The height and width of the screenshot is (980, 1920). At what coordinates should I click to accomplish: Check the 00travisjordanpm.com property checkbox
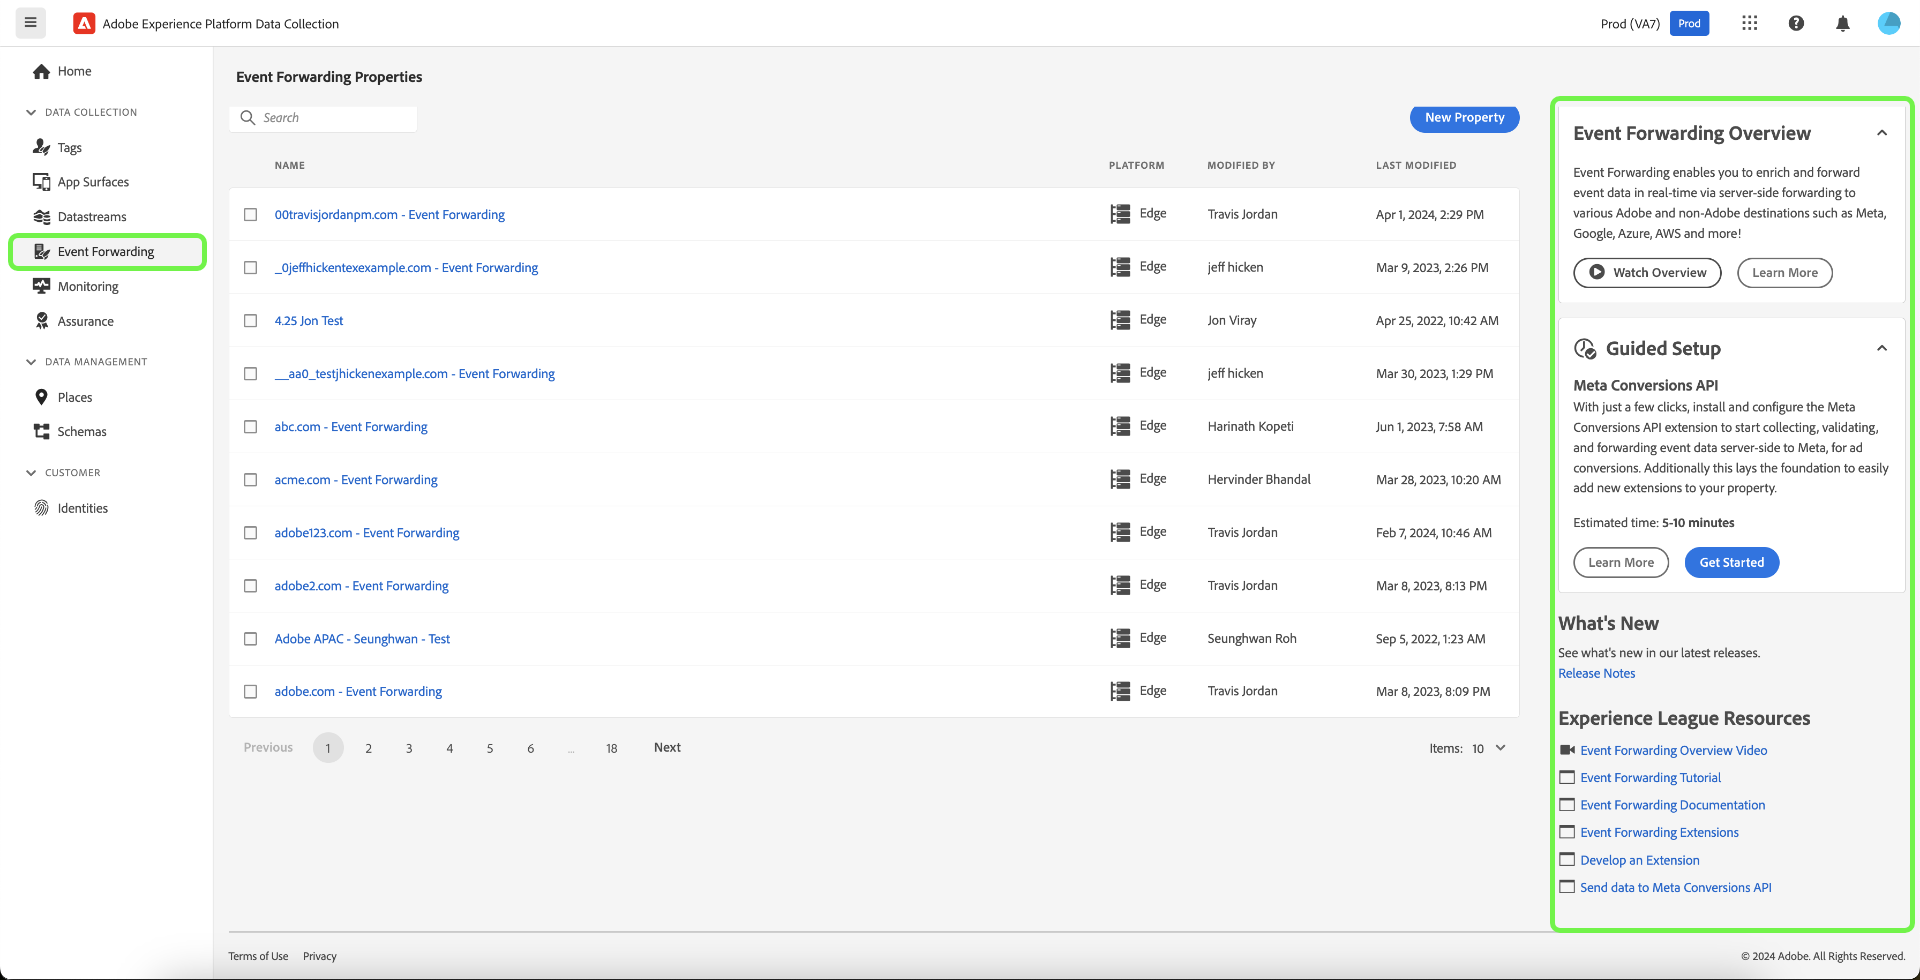pyautogui.click(x=251, y=215)
